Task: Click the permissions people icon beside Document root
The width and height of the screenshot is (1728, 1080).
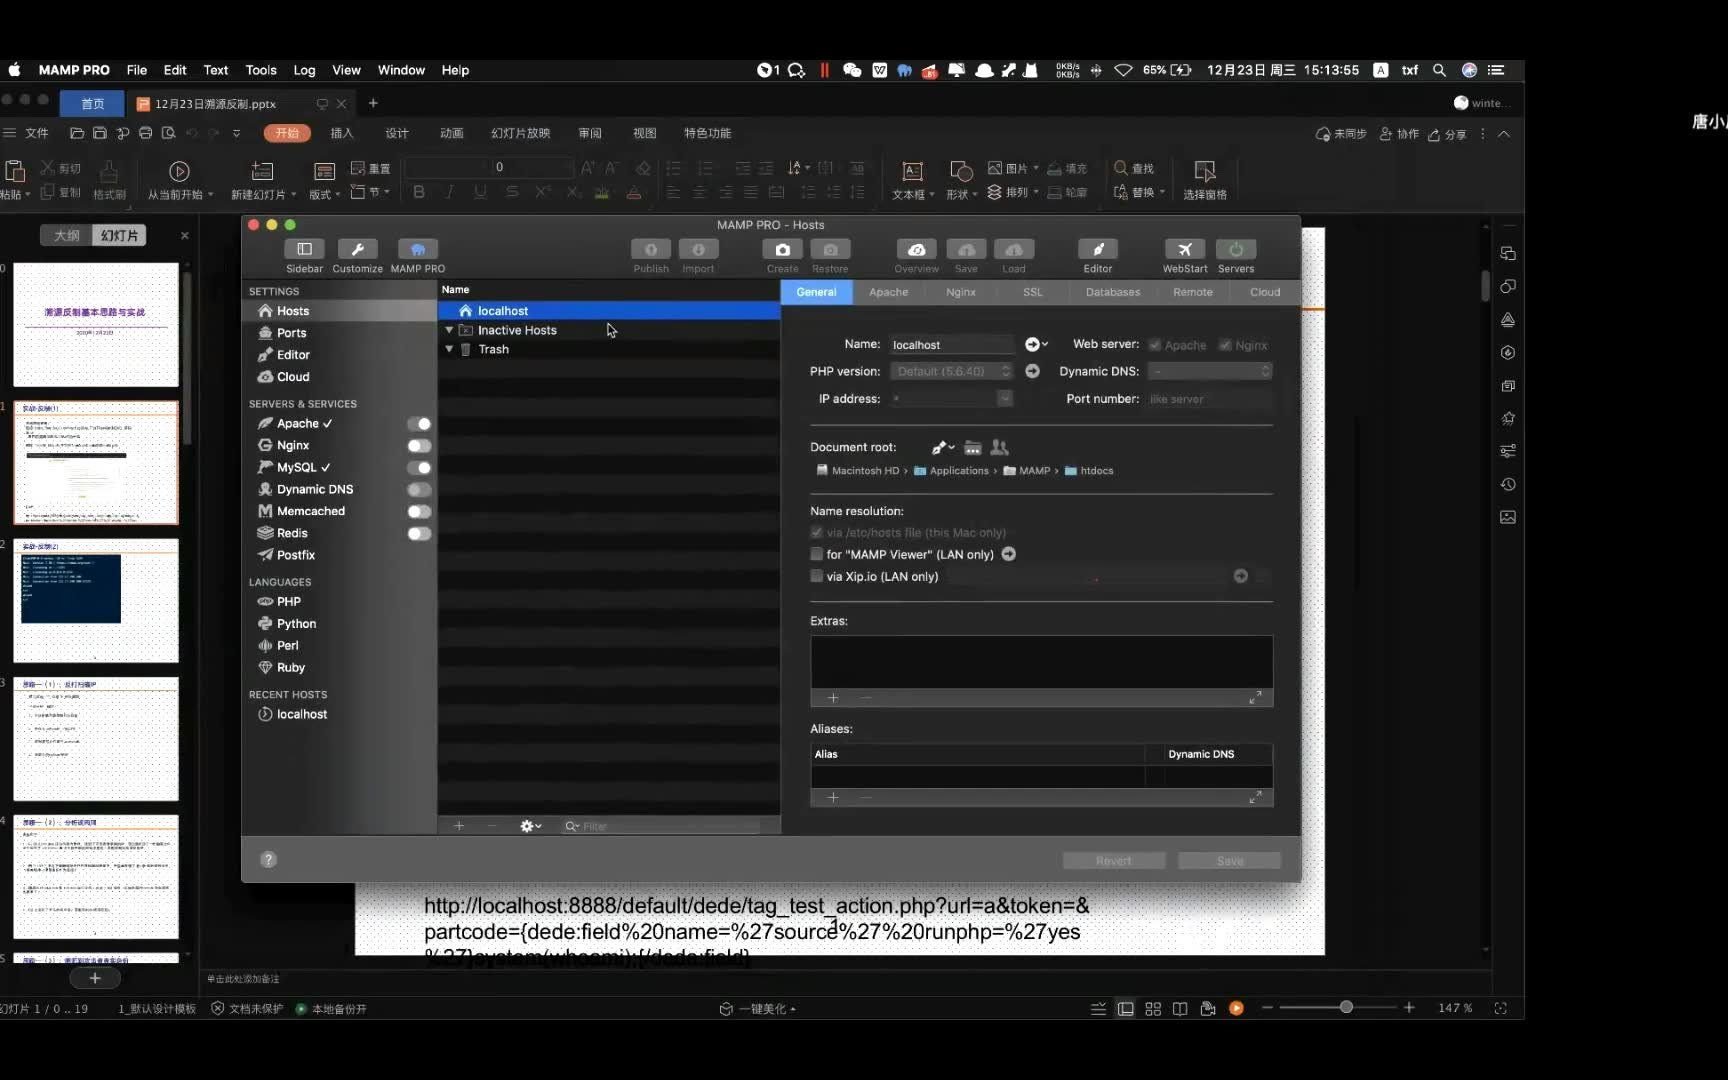Action: coord(999,447)
